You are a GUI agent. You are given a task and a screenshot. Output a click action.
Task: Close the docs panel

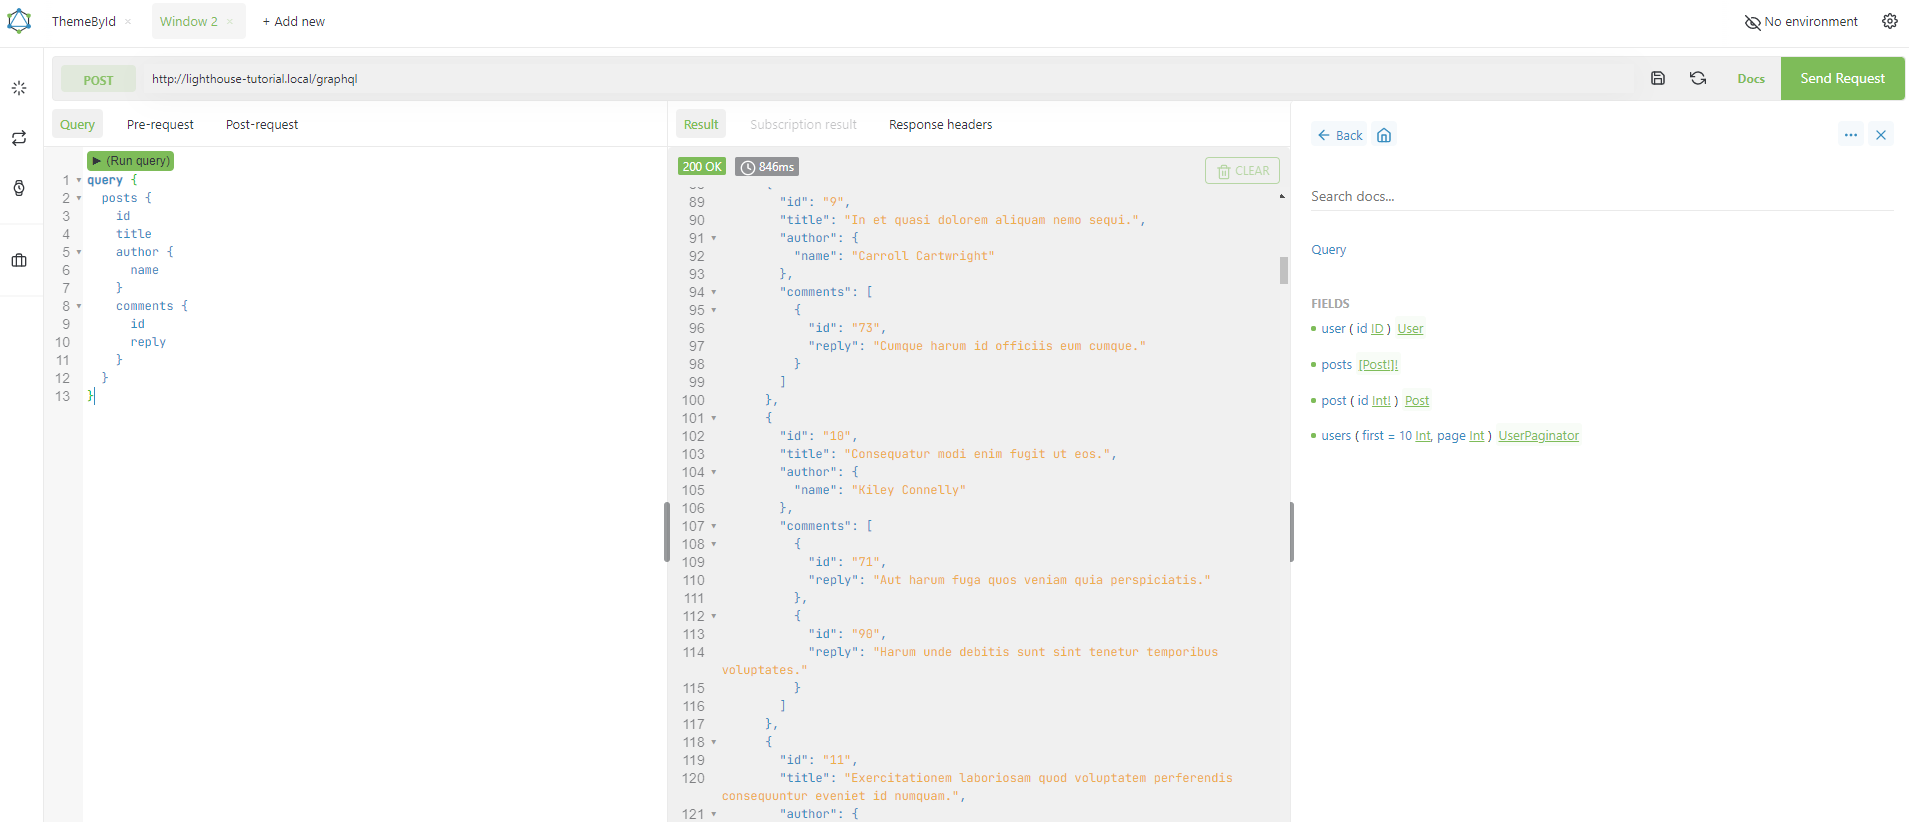pyautogui.click(x=1881, y=135)
